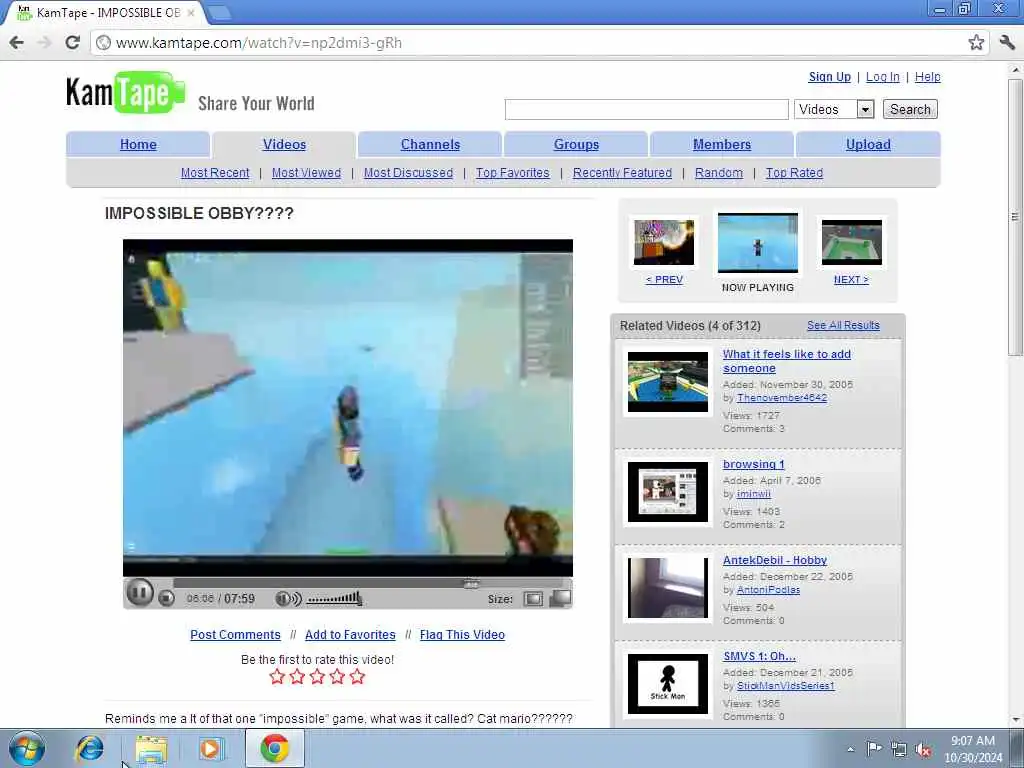Image resolution: width=1024 pixels, height=768 pixels.
Task: Open the 'AntekDebil - Hobby' video title link
Action: click(x=775, y=560)
